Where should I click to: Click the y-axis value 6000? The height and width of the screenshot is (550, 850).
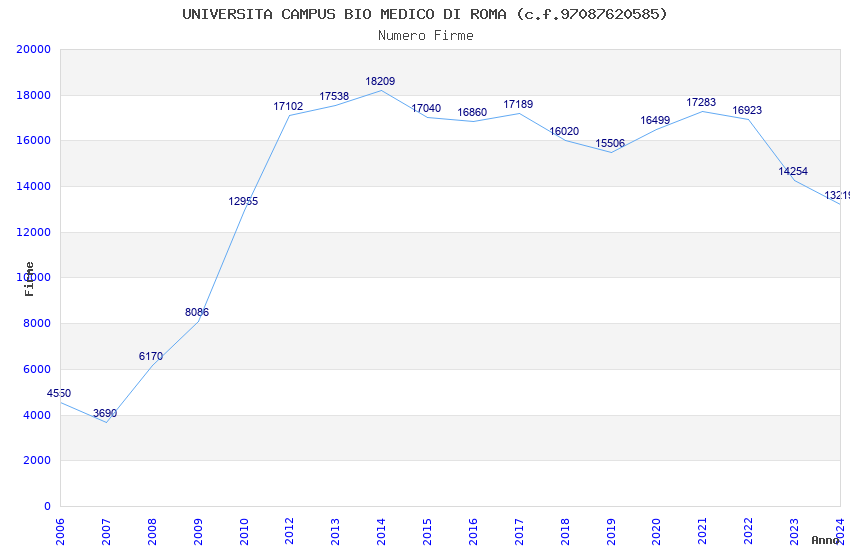tap(37, 370)
